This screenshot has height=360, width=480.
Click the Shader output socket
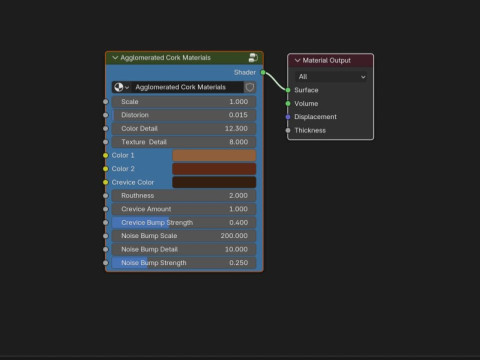pyautogui.click(x=263, y=72)
